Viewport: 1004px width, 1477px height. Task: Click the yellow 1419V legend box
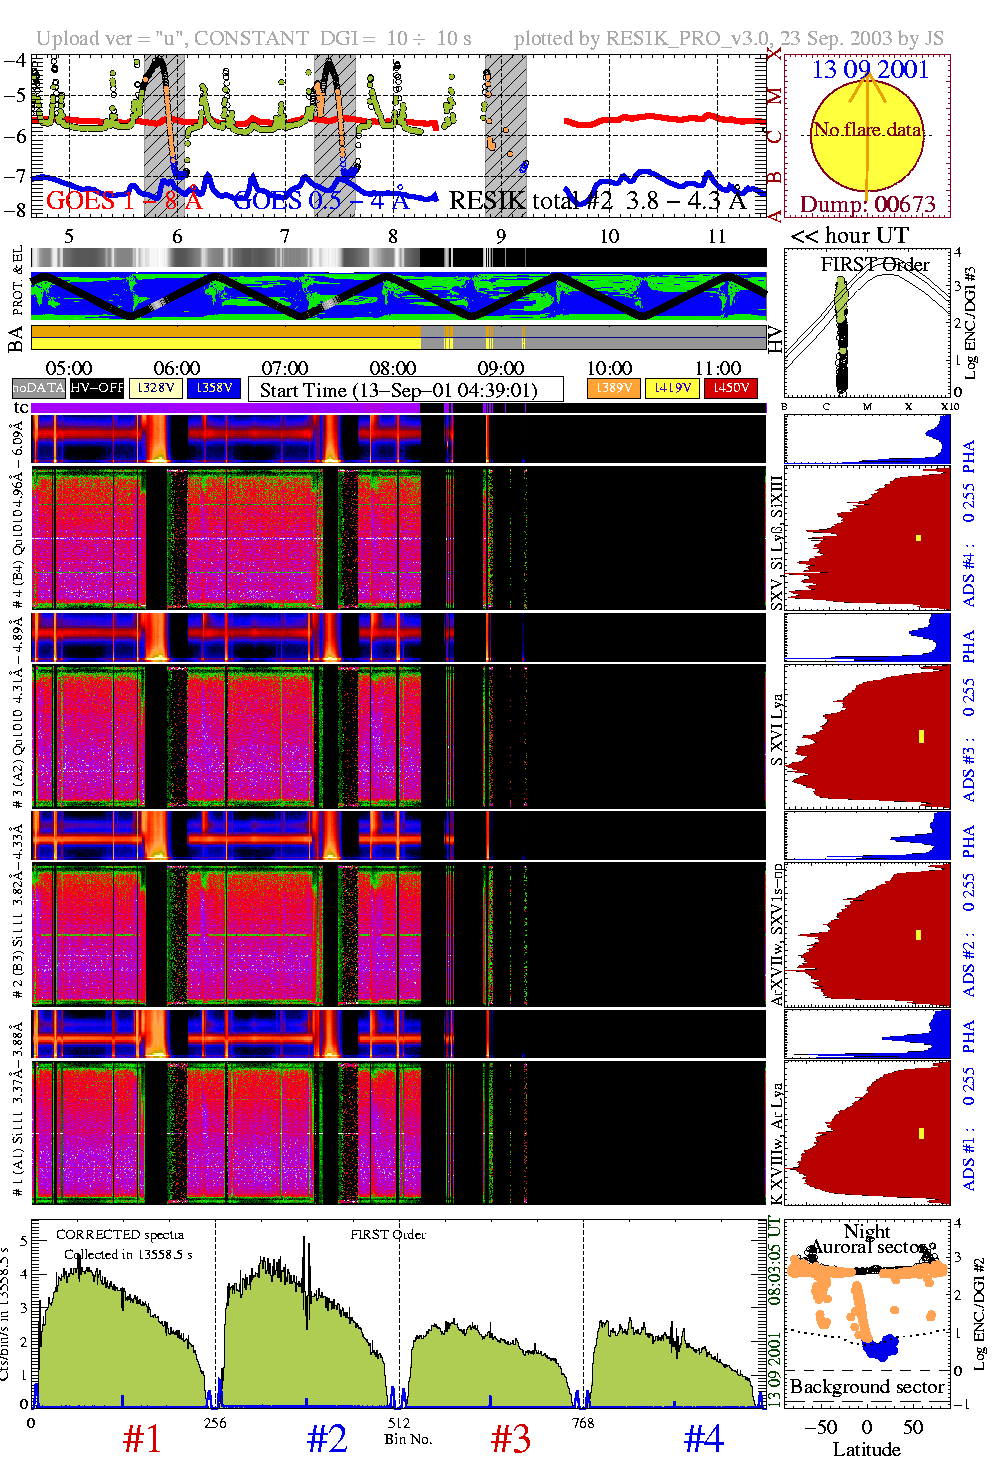pos(672,388)
